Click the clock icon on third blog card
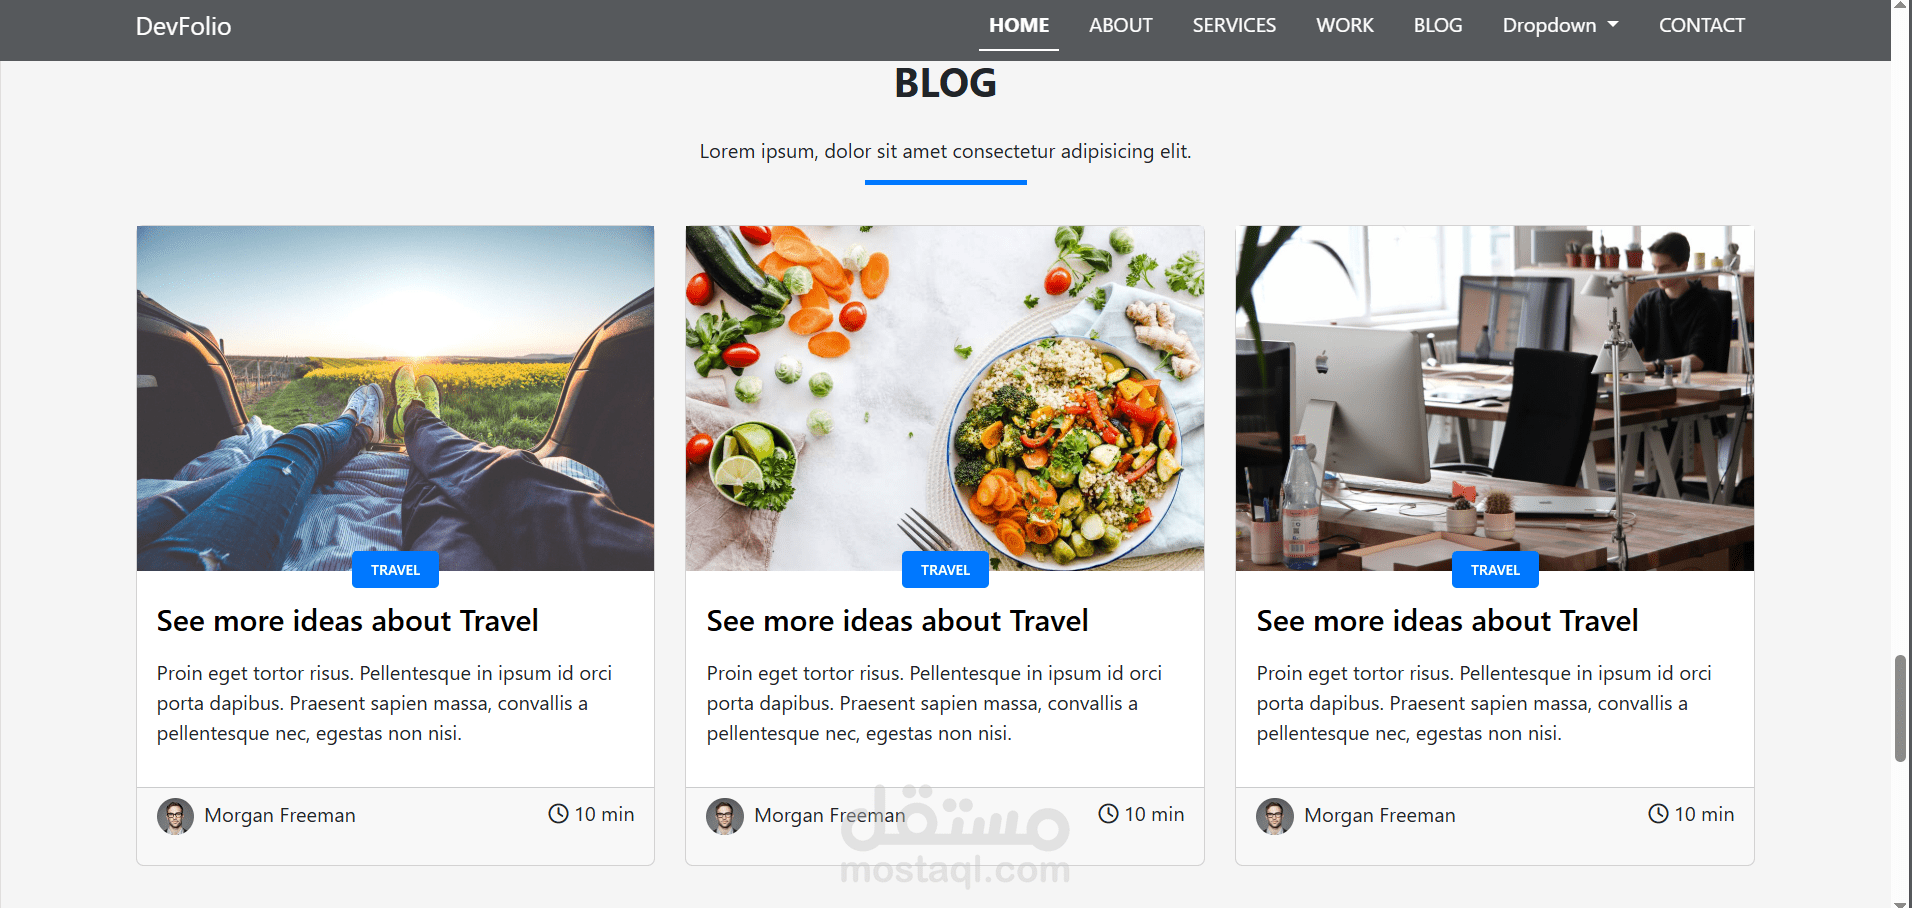Screen dimensions: 1912x908 (1658, 814)
